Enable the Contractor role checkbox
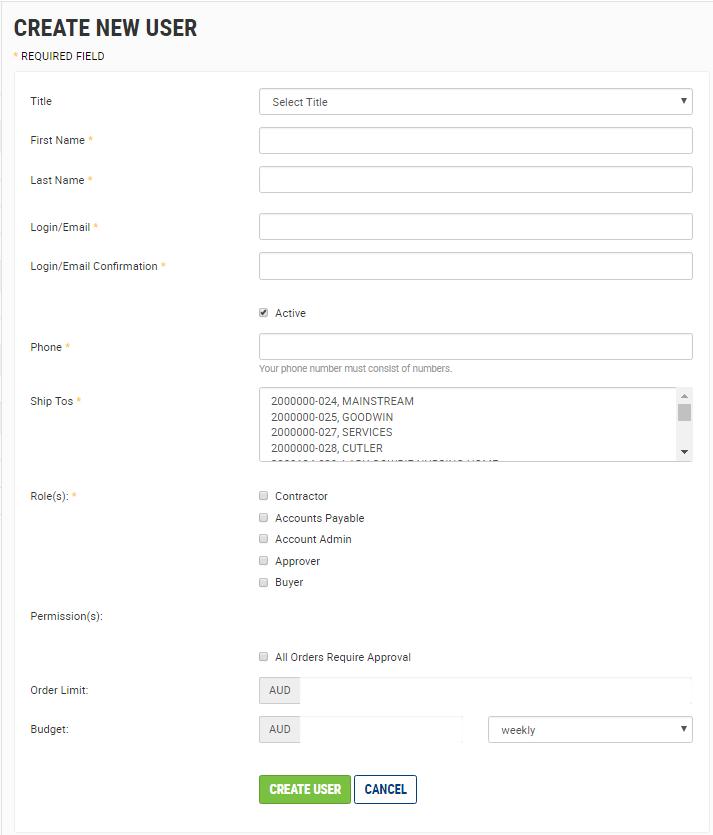The width and height of the screenshot is (713, 835). click(264, 496)
